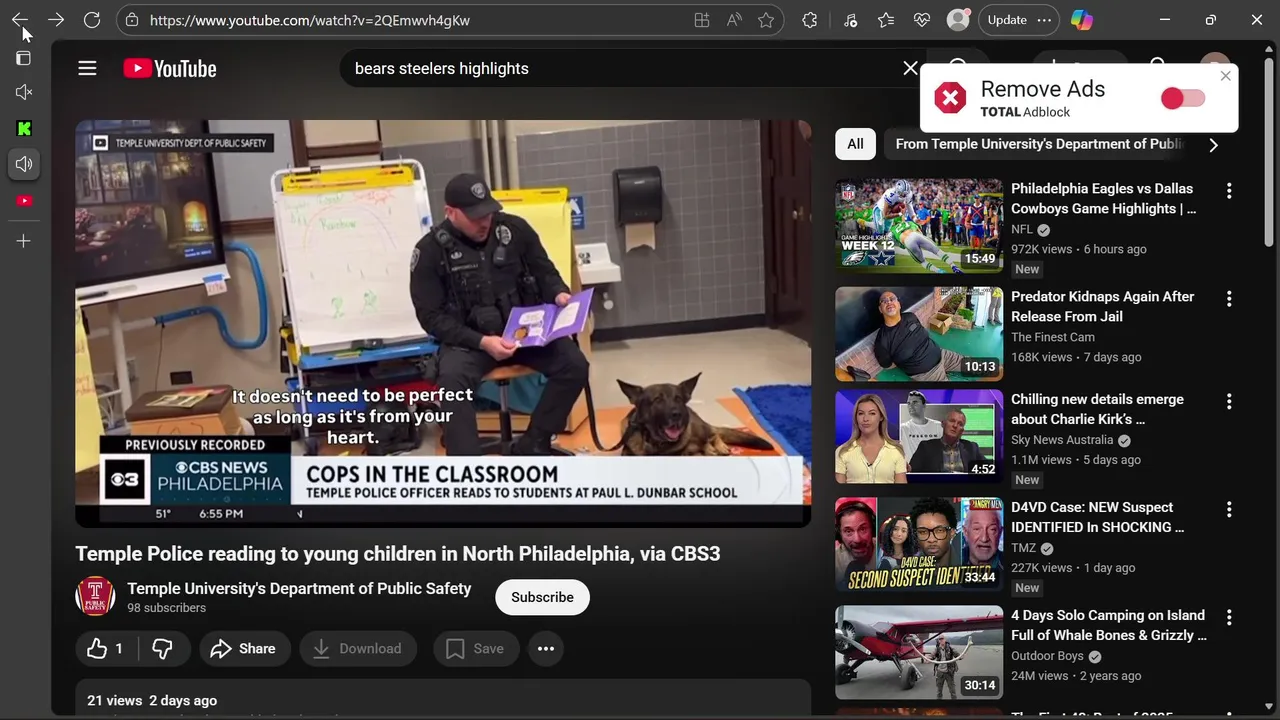Viewport: 1280px width, 720px height.
Task: Reload the YouTube page
Action: [92, 20]
